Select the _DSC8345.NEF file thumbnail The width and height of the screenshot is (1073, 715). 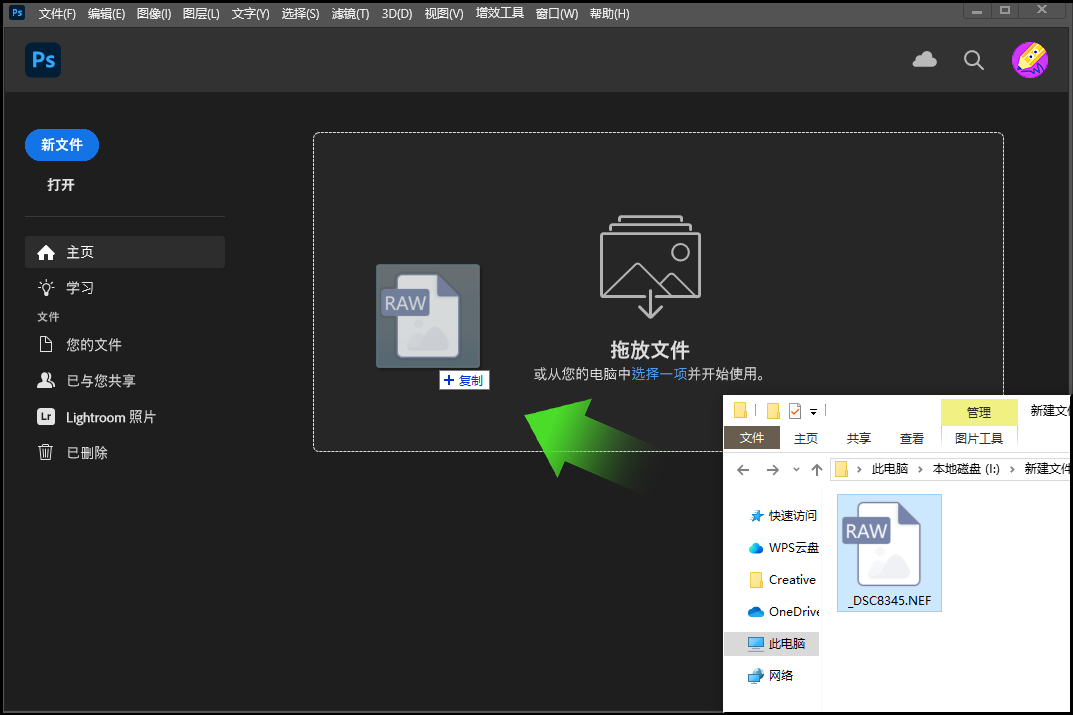tap(889, 552)
